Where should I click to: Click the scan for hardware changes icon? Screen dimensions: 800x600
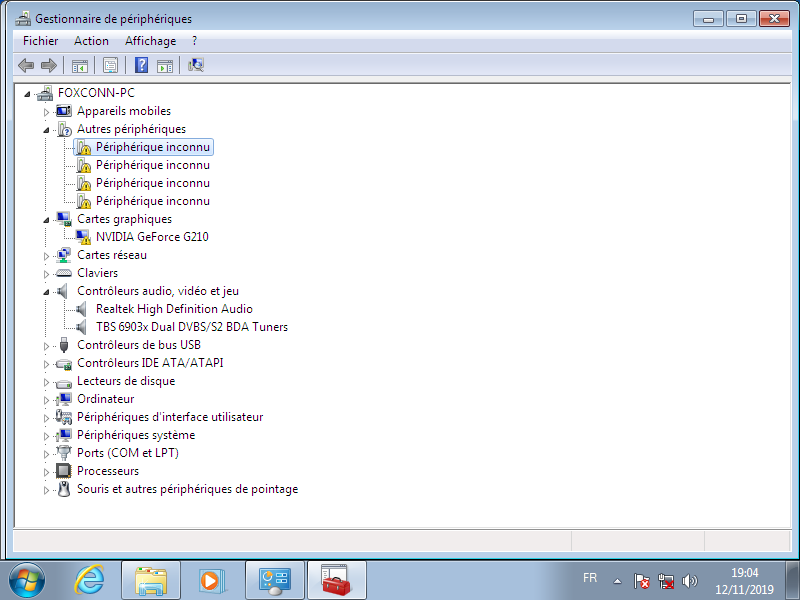(196, 66)
